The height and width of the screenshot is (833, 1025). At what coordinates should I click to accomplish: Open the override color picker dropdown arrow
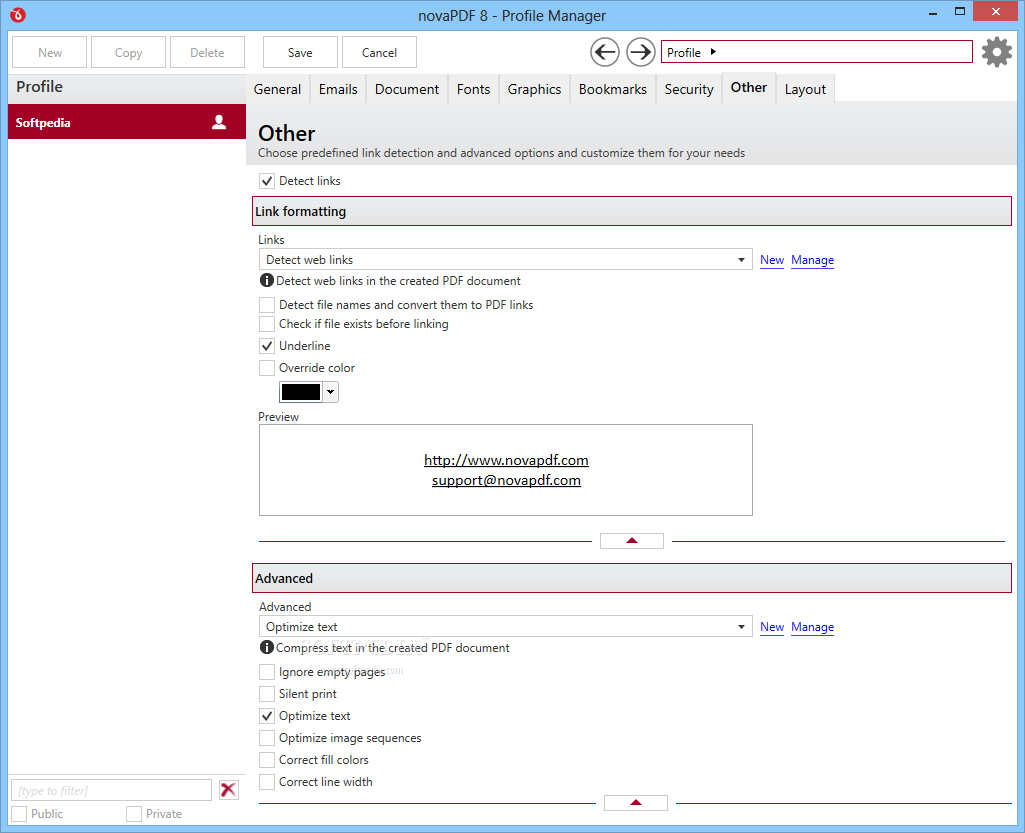click(331, 392)
